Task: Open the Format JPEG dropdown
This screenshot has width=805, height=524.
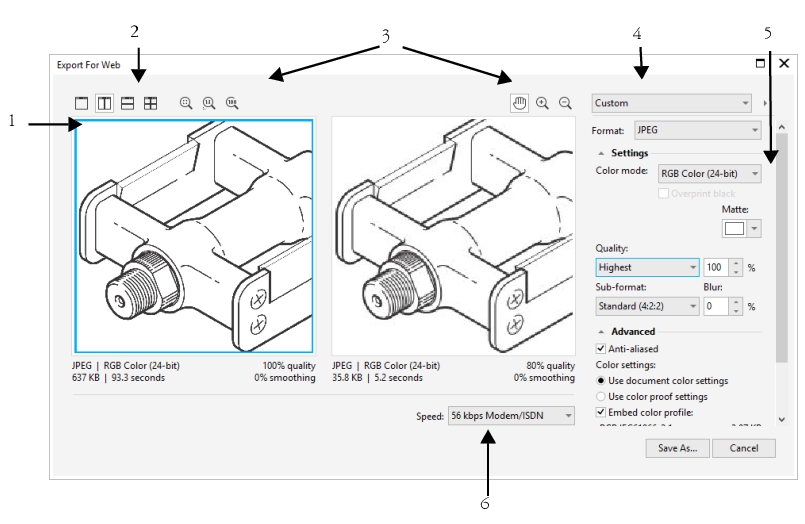Action: tap(695, 130)
